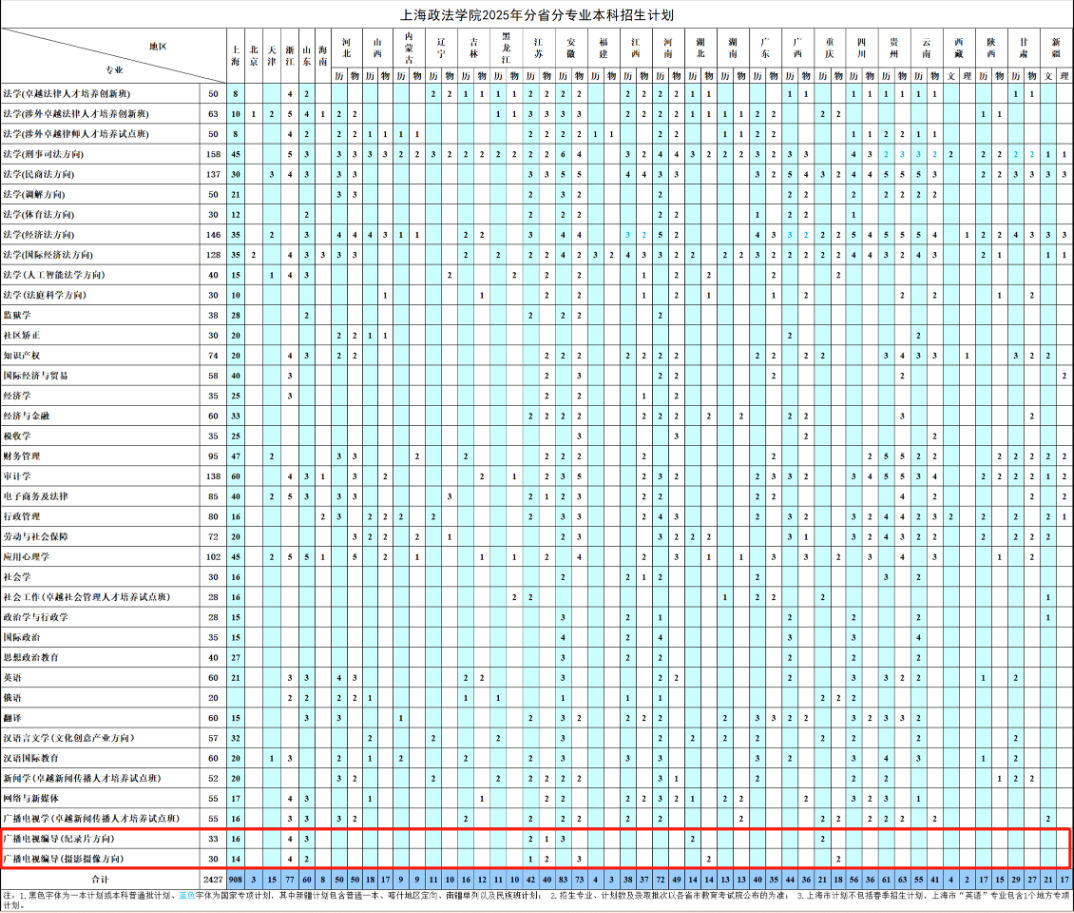
Task: Select the 广东 province header
Action: pos(765,48)
